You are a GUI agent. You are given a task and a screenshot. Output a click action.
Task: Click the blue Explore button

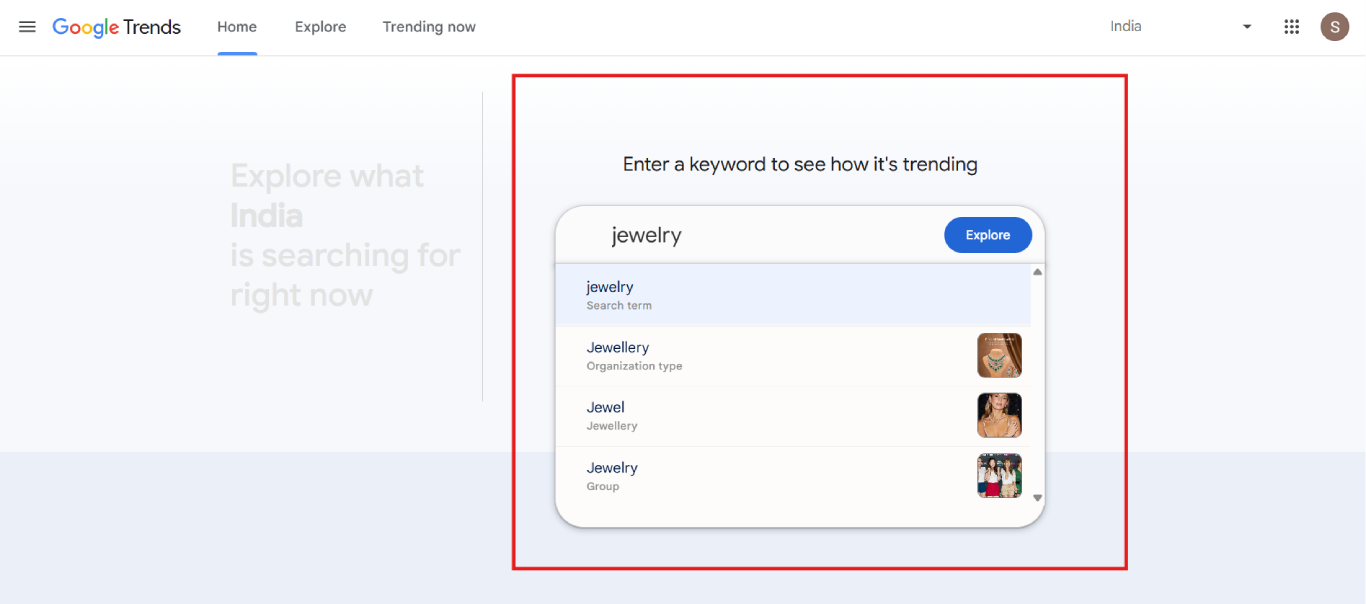(x=988, y=235)
